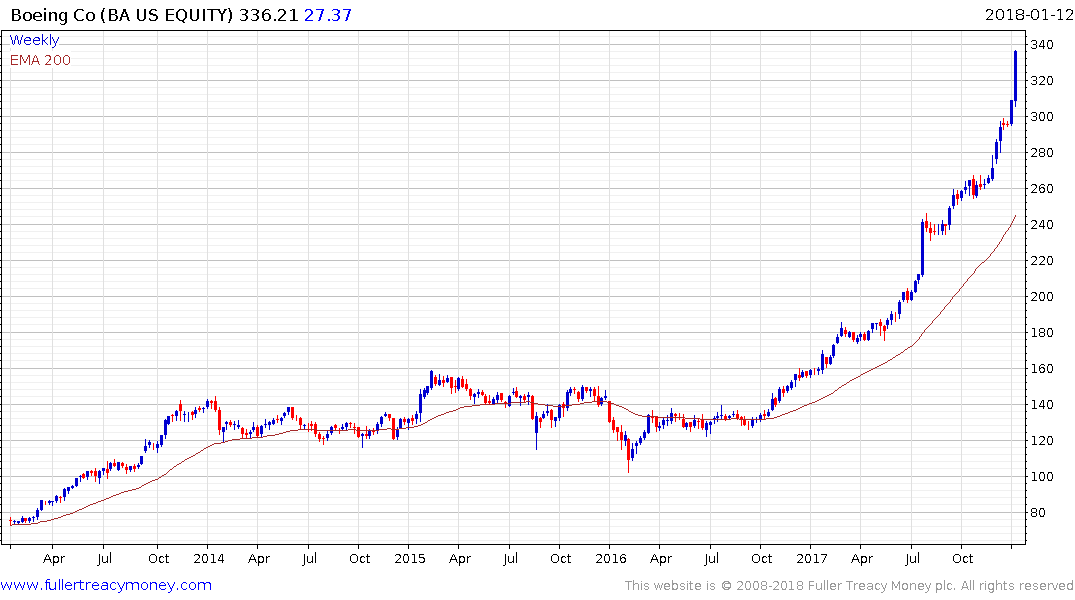
Task: Click the EMA 200 legend label
Action: 40,60
